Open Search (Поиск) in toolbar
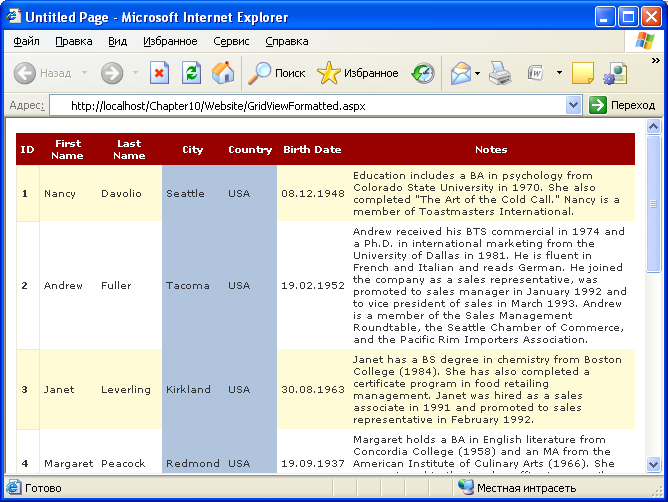The height and width of the screenshot is (502, 668). point(277,73)
